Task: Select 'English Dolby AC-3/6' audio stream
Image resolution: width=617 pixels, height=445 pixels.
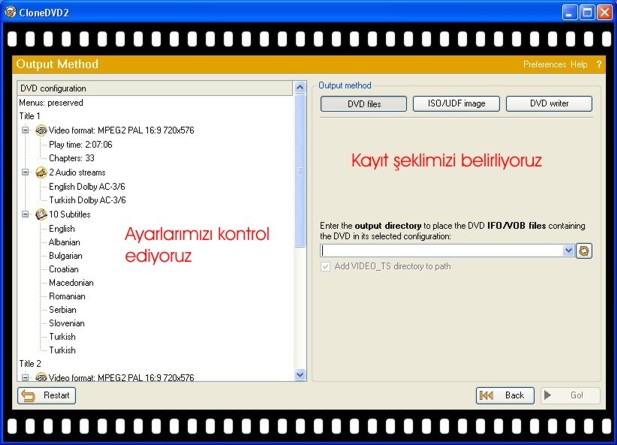Action: coord(87,186)
